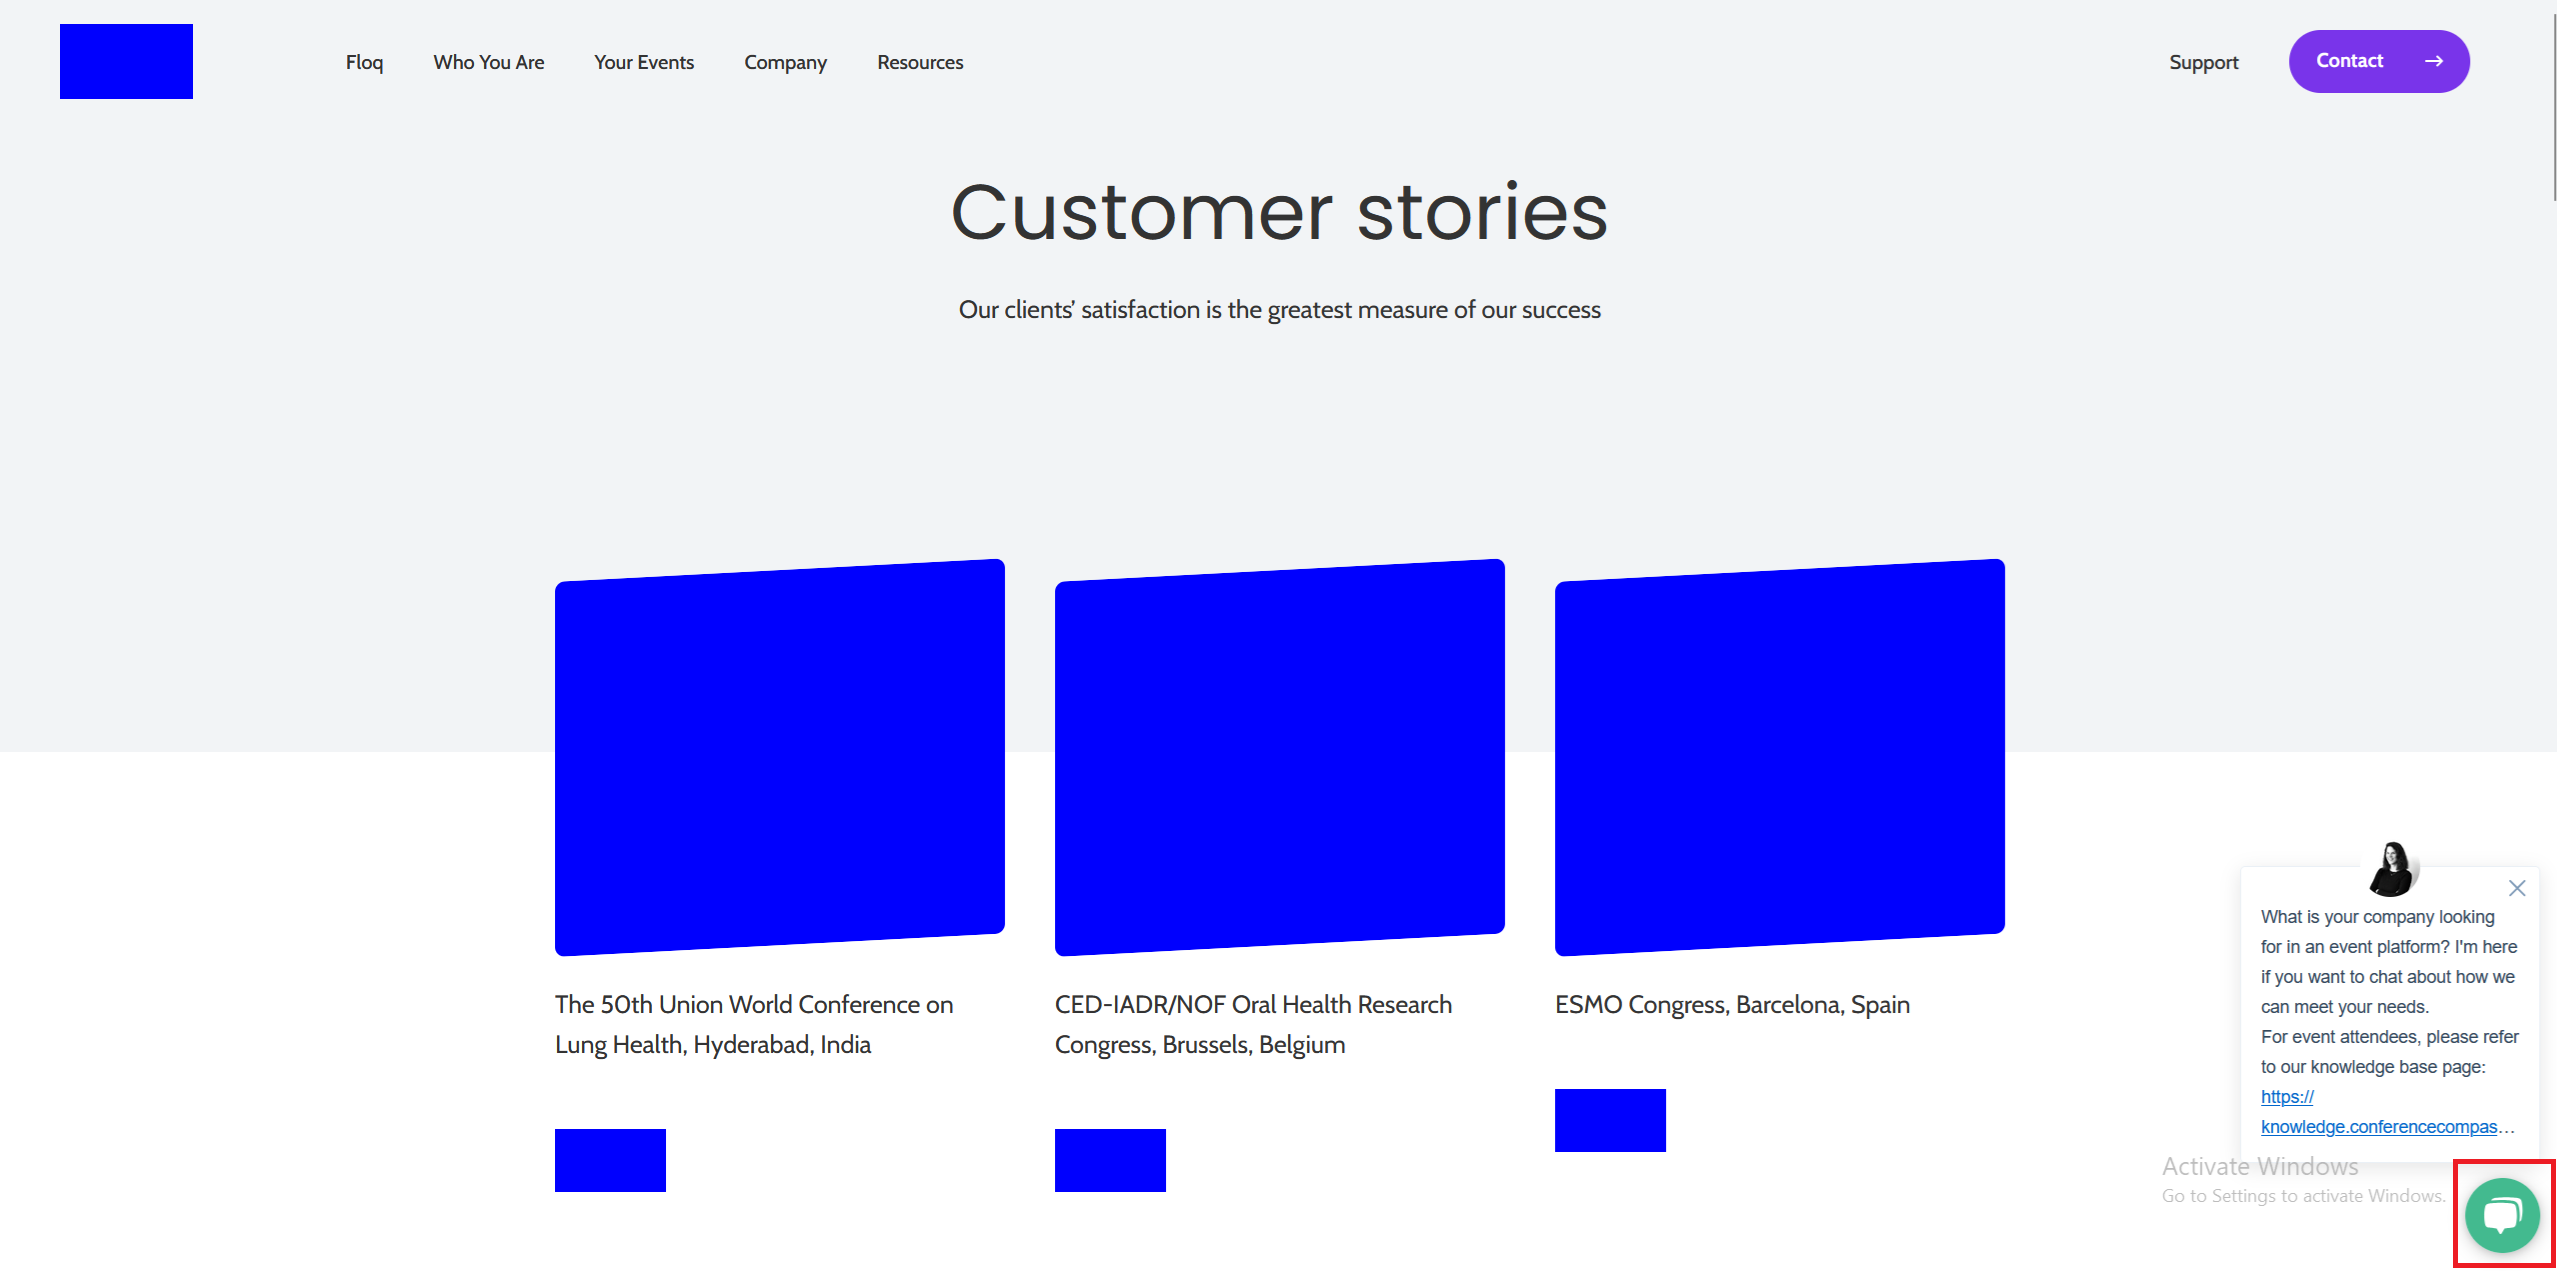Viewport: 2557px width, 1271px height.
Task: Open the Union World Conference story thumbnail
Action: (x=779, y=757)
